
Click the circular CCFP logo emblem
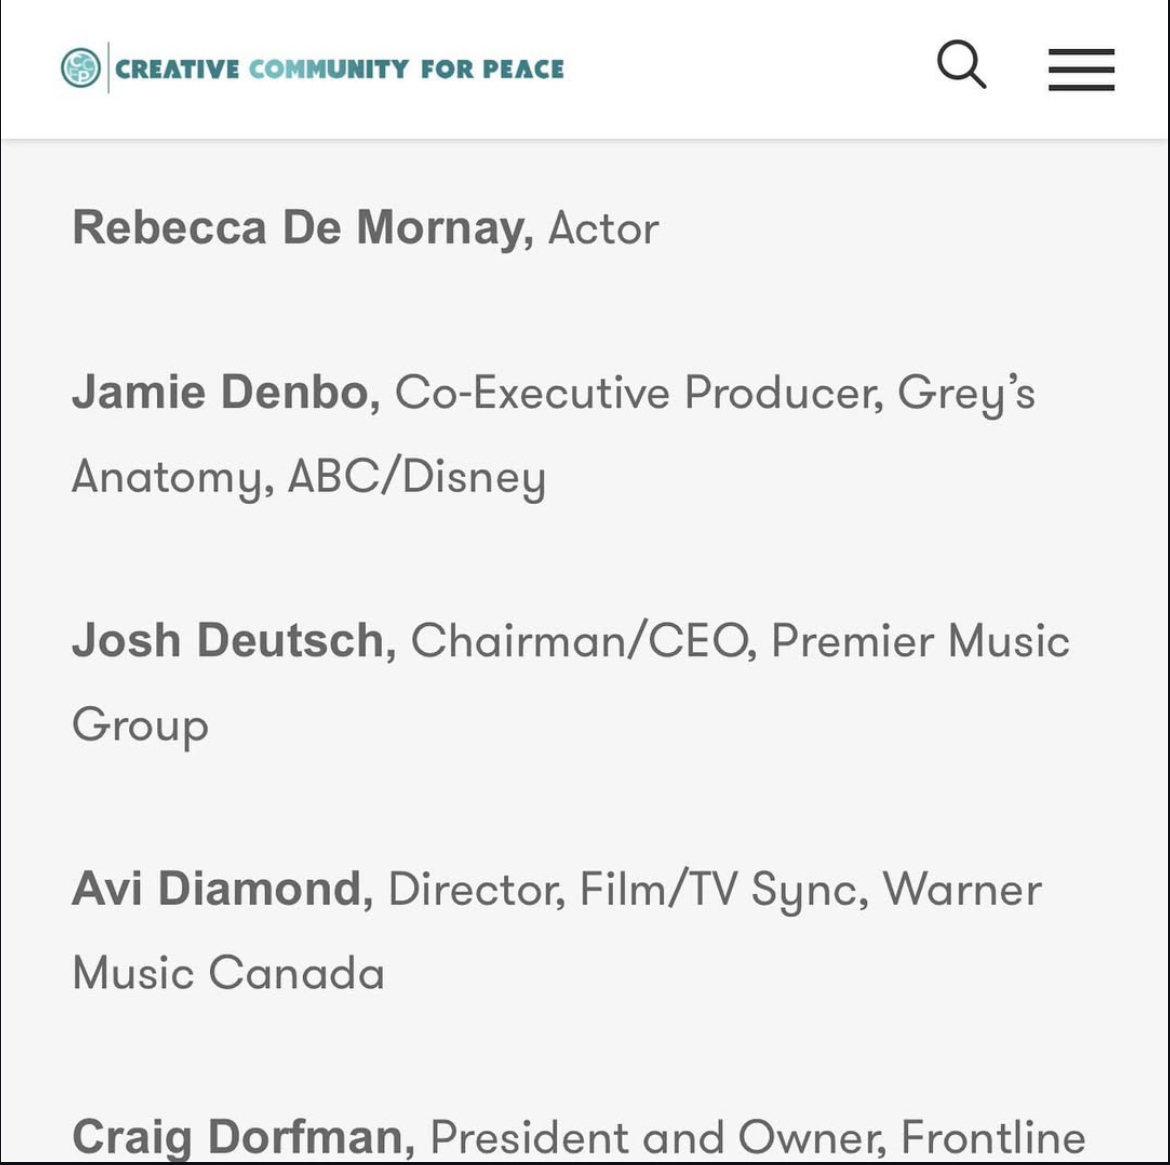pos(81,68)
